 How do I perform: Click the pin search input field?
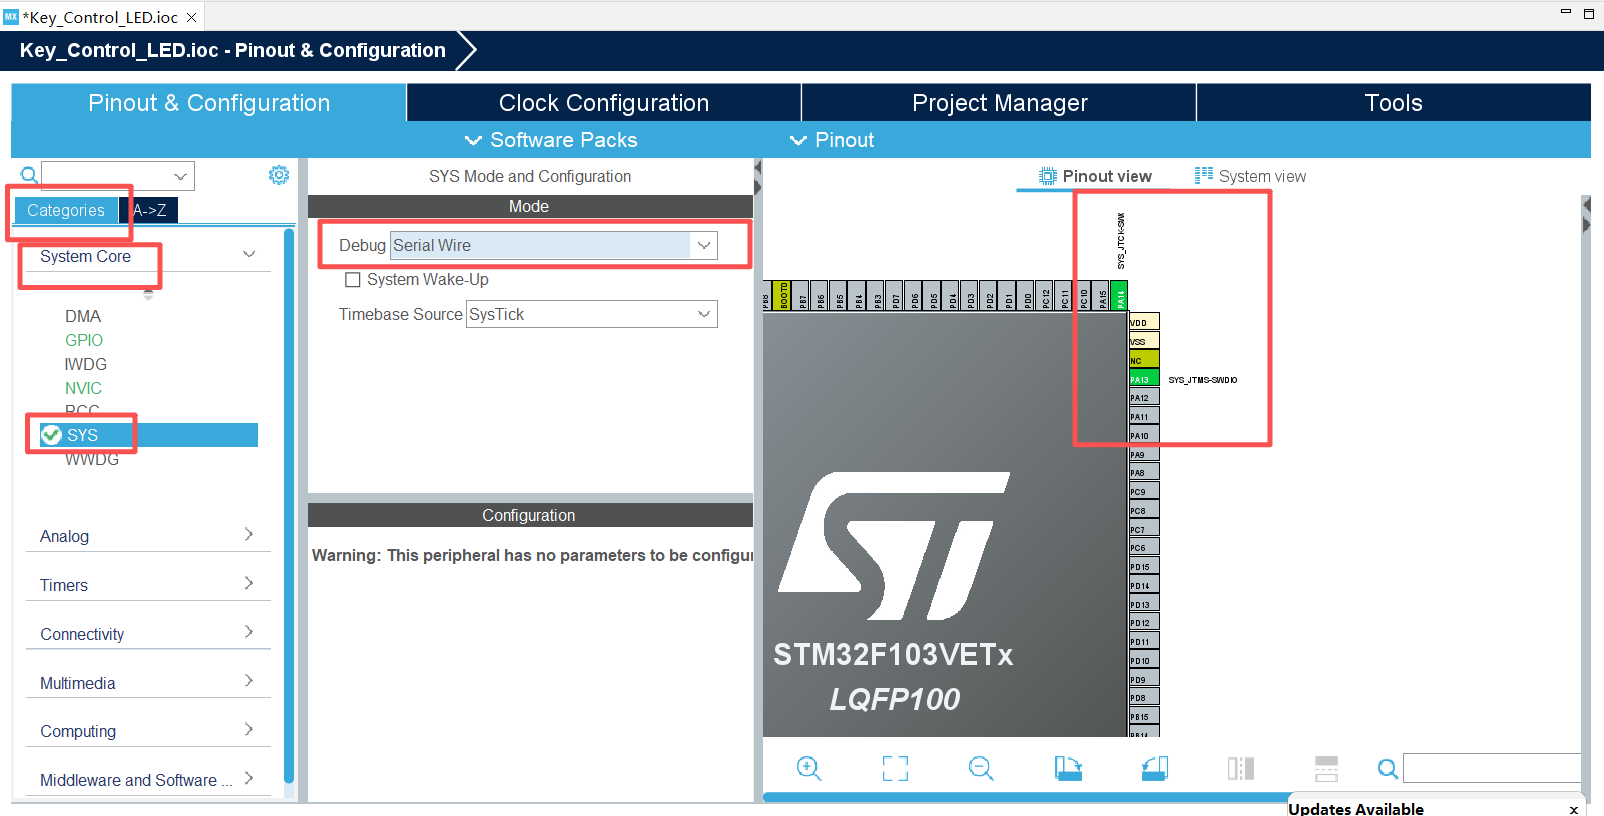(x=1492, y=768)
